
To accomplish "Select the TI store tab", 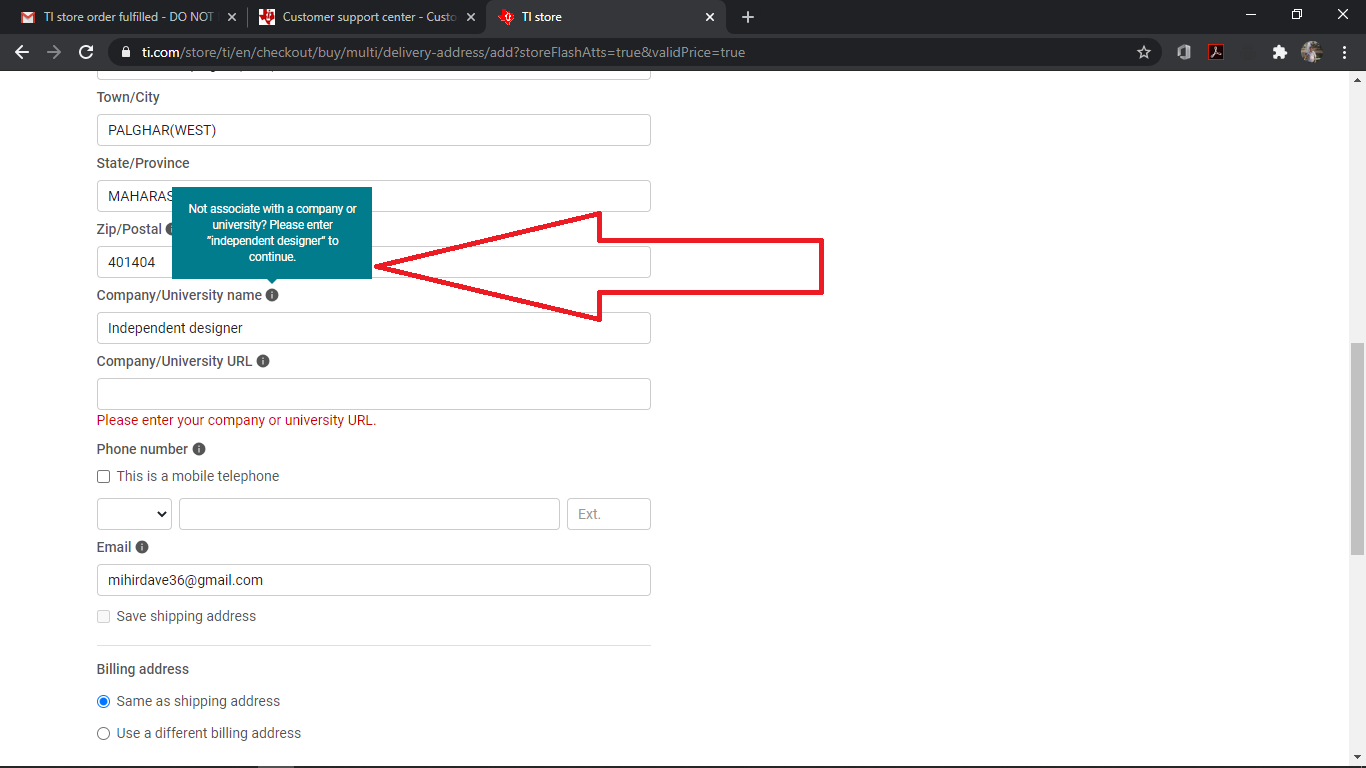I will tap(606, 17).
